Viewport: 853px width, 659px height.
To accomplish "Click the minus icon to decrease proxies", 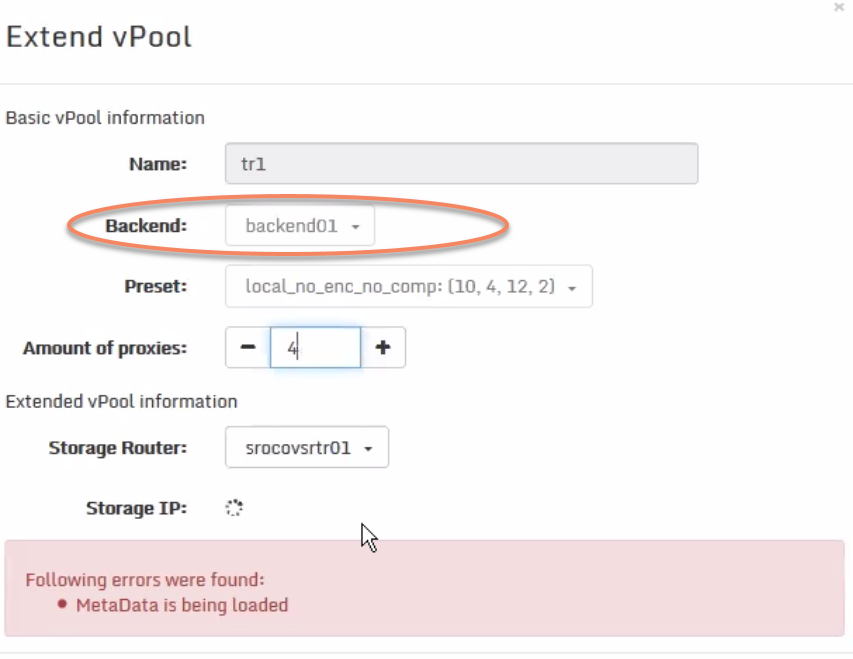I will click(247, 347).
